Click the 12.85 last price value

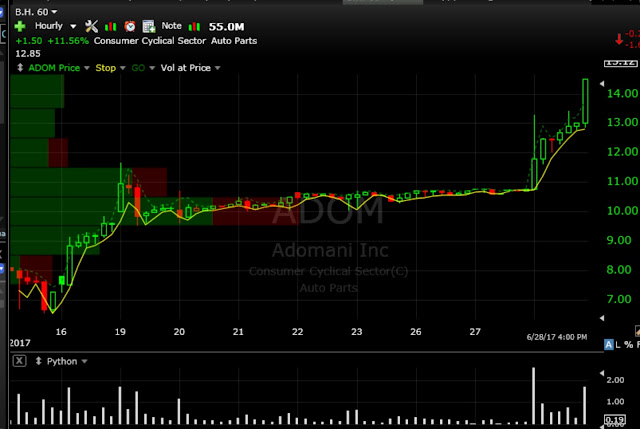(28, 53)
